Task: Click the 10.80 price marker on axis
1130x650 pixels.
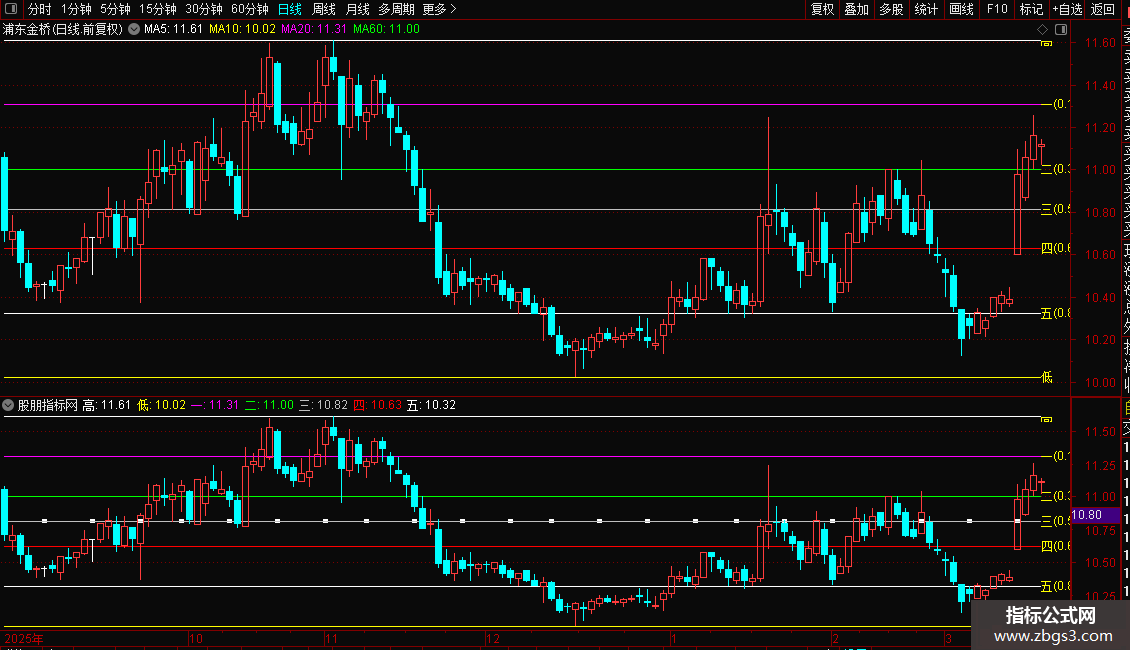Action: [x=1095, y=515]
